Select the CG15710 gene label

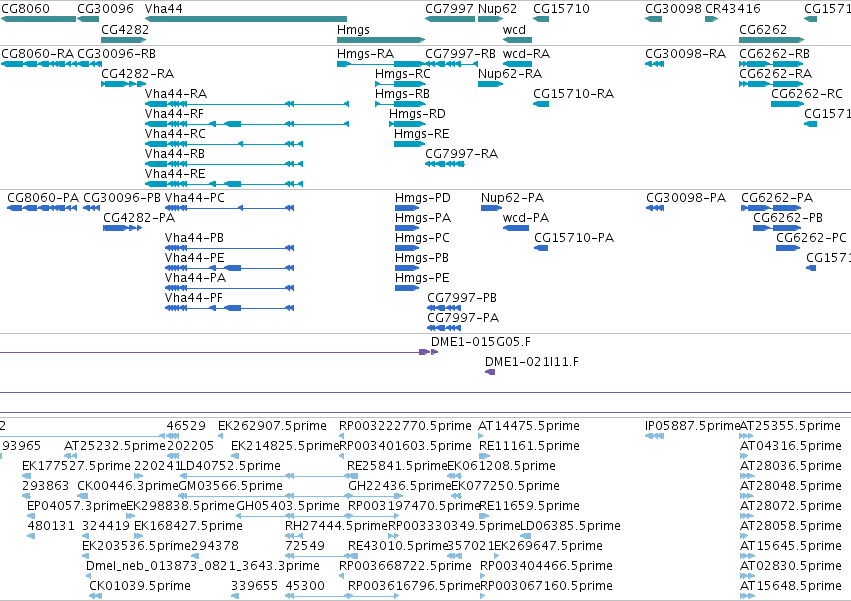561,9
